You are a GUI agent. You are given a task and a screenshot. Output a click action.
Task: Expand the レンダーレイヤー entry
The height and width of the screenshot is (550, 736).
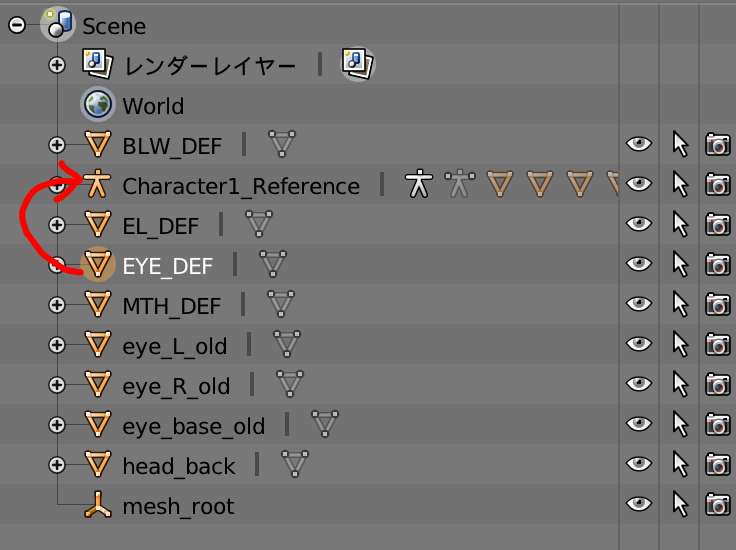57,65
